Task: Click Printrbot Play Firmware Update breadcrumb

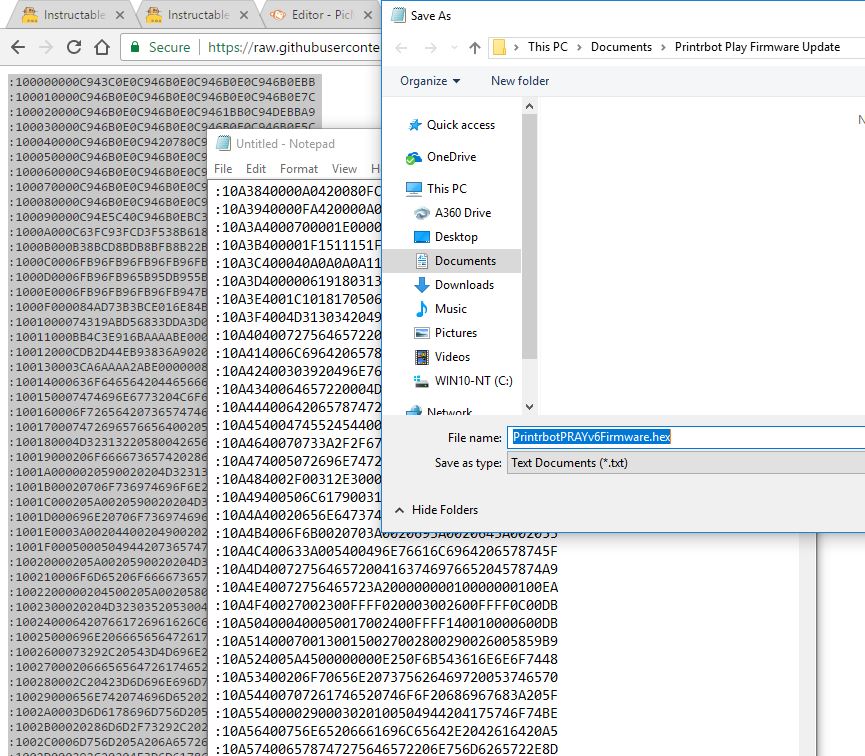Action: pos(757,47)
